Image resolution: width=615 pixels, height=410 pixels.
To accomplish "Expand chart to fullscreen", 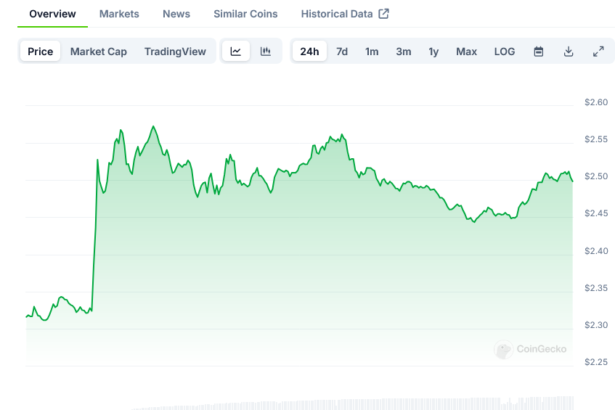I will point(598,51).
